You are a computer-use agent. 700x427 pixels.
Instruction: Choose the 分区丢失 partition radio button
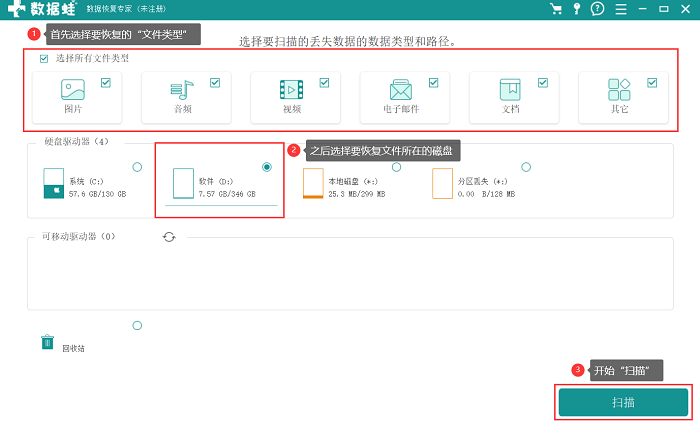click(x=526, y=167)
